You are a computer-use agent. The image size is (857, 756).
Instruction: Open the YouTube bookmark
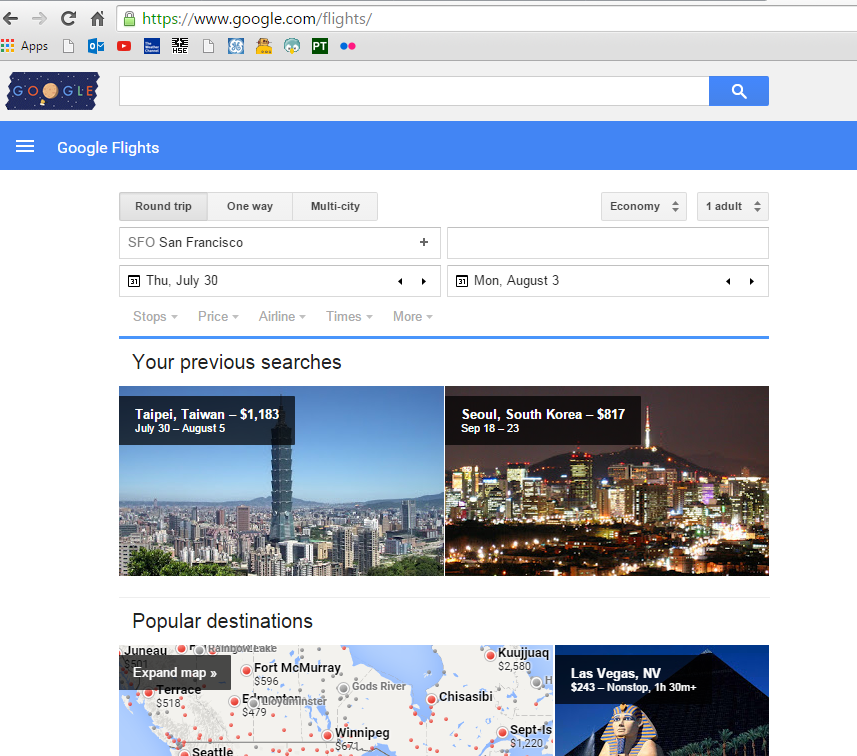[124, 46]
